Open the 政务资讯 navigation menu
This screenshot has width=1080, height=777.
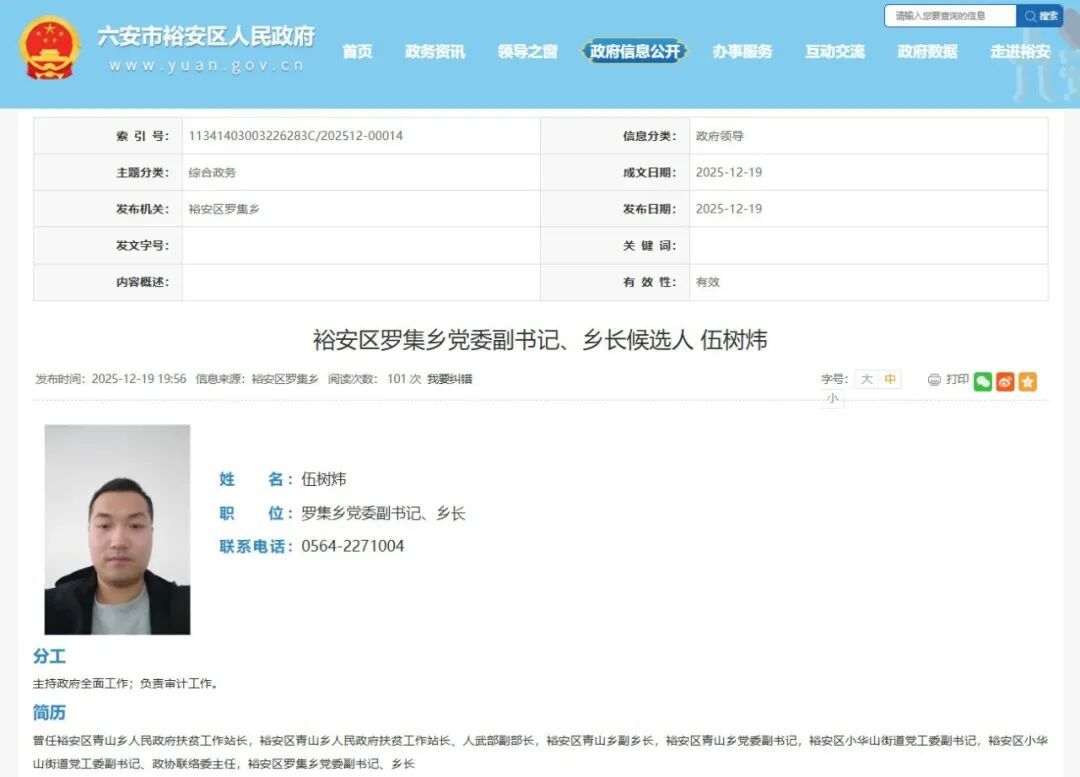(x=434, y=51)
